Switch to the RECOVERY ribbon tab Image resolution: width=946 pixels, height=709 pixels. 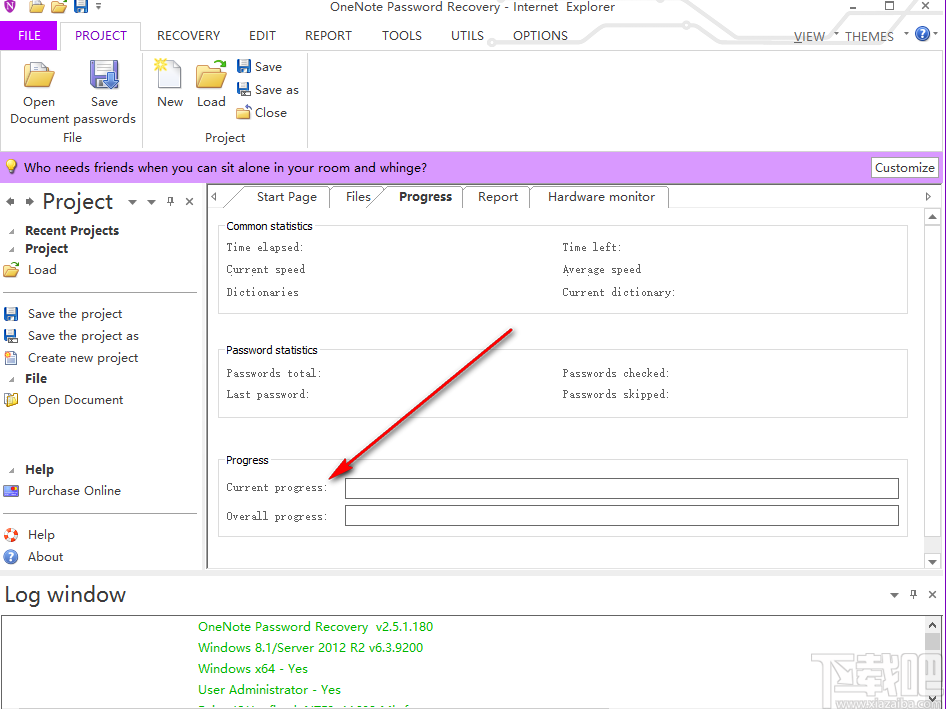(x=188, y=35)
